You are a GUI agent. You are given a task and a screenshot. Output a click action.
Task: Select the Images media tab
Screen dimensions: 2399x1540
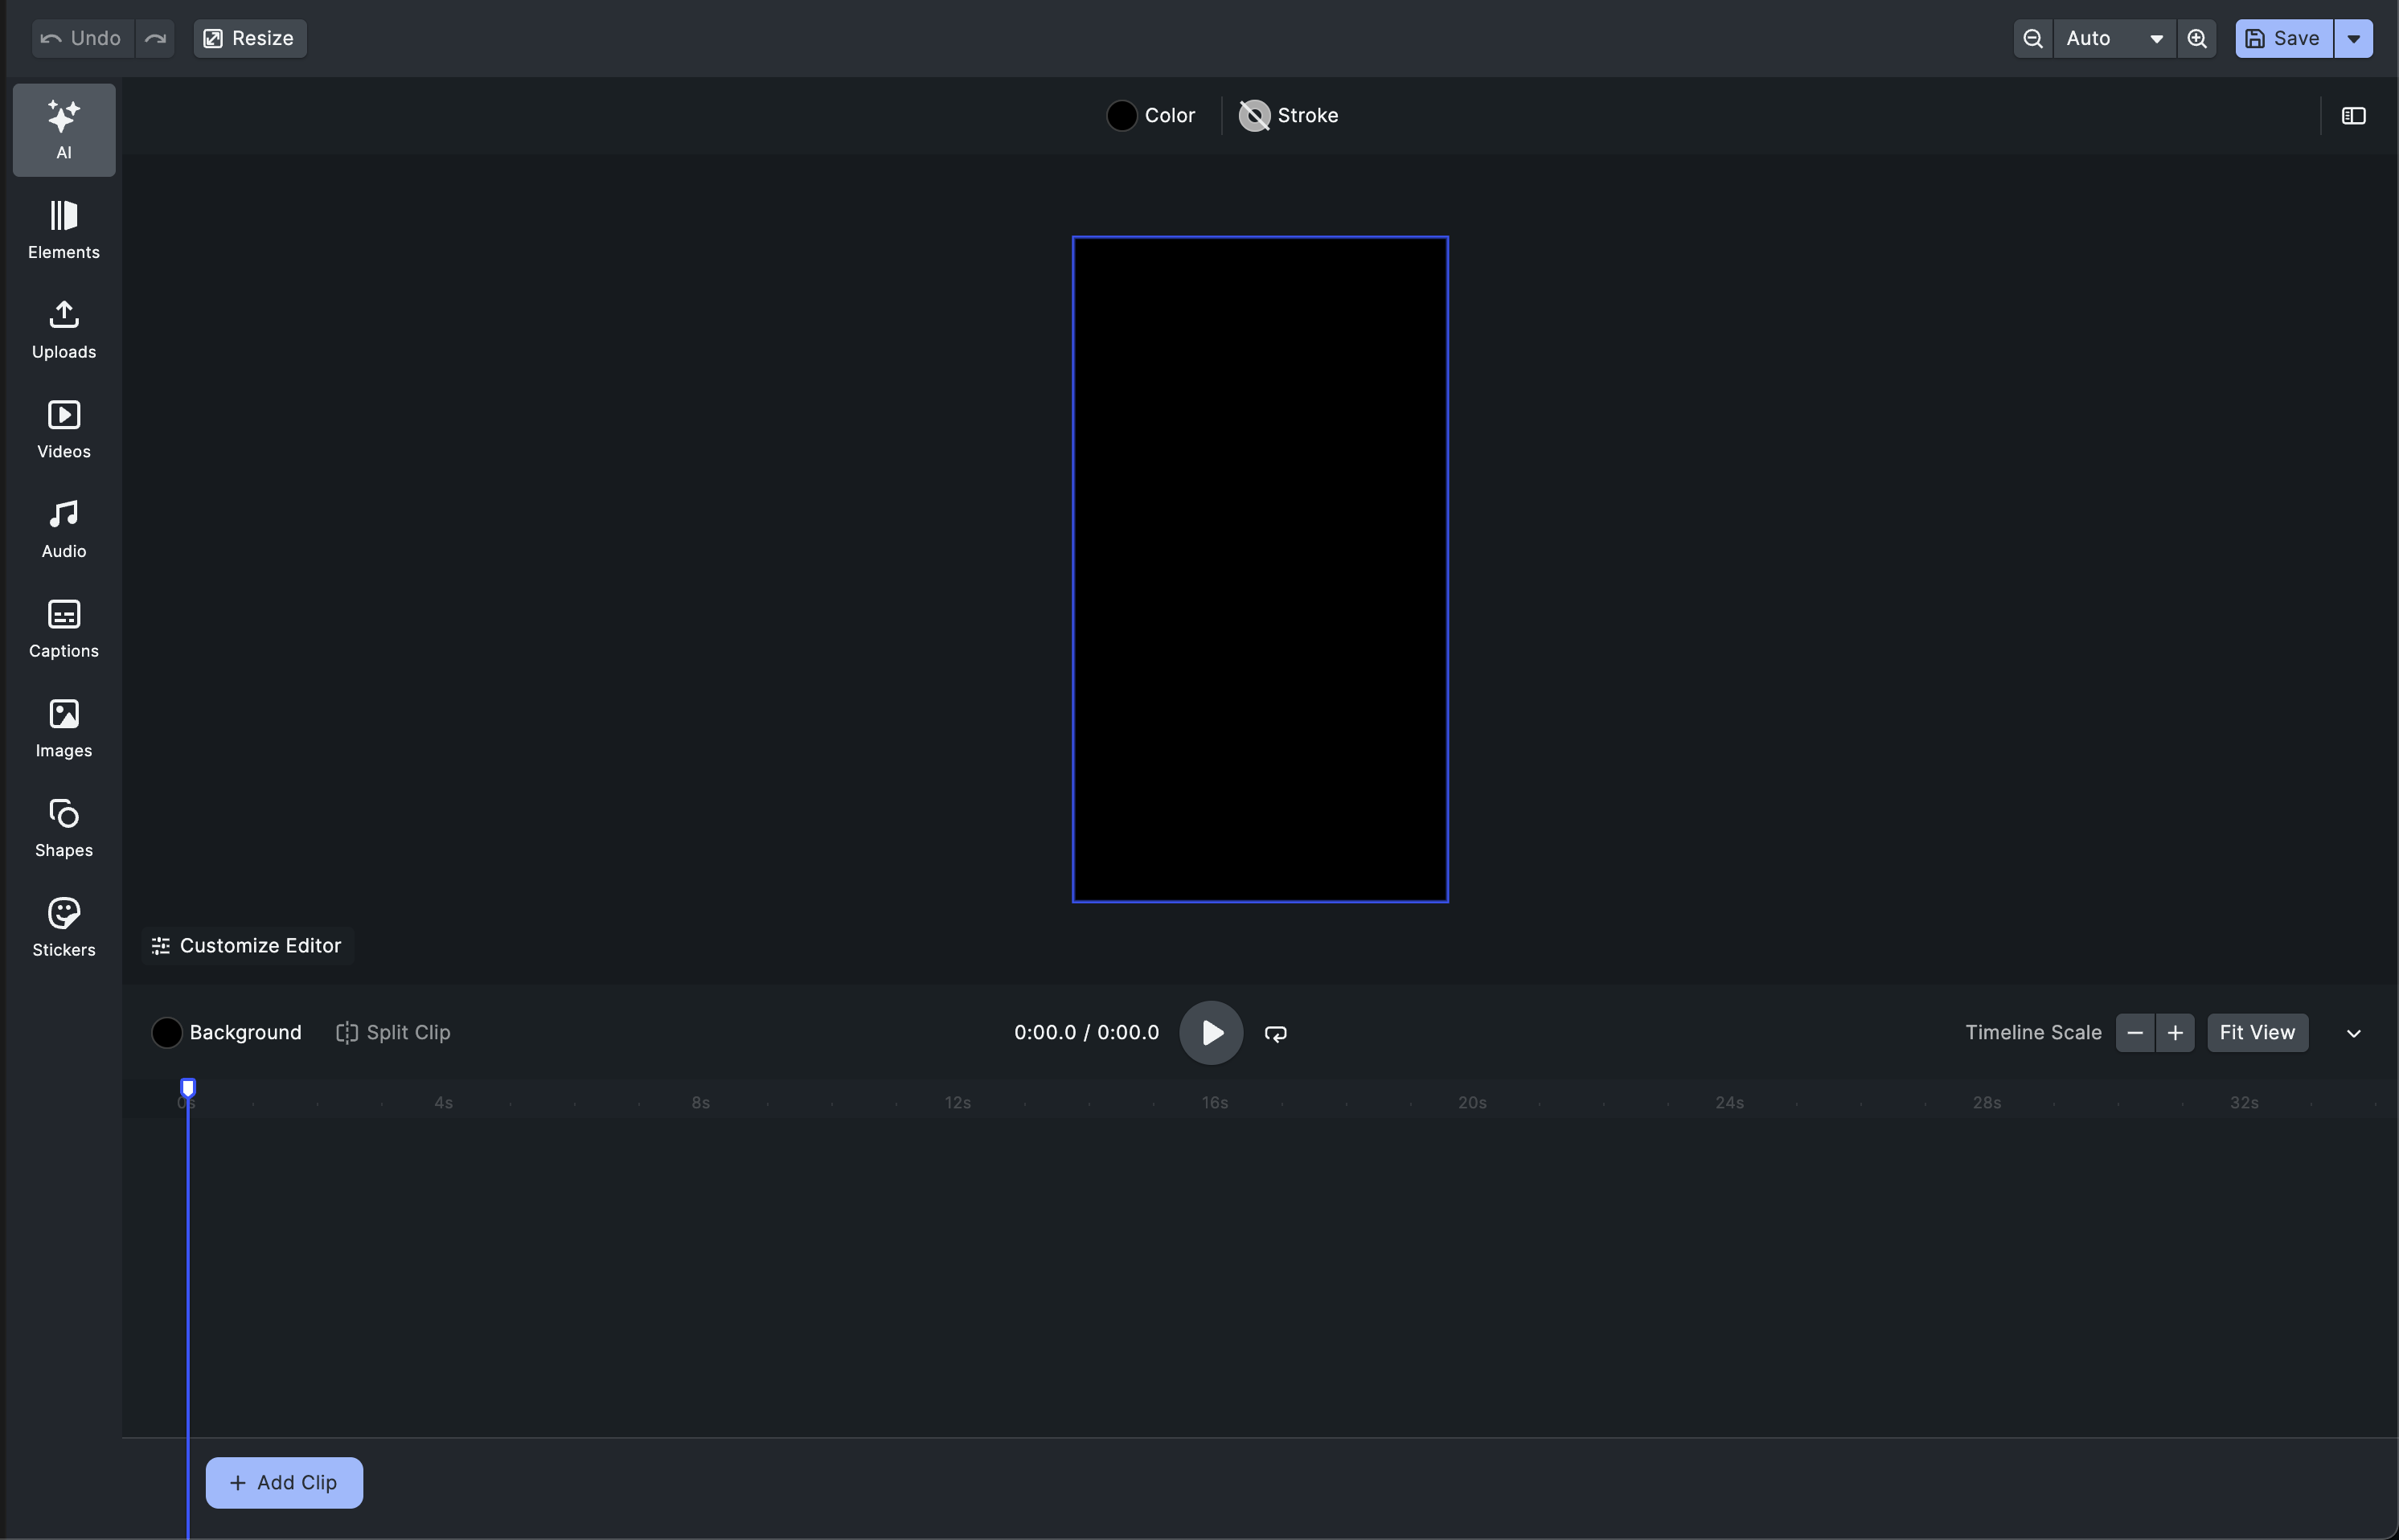[x=62, y=727]
